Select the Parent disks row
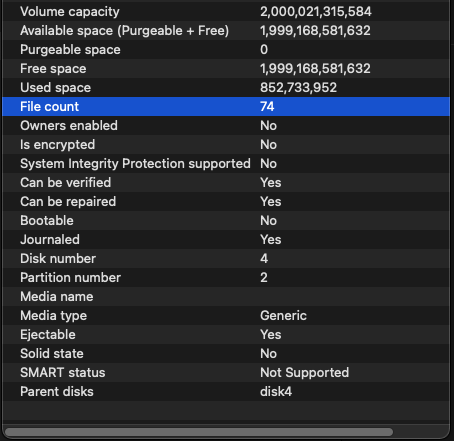This screenshot has height=441, width=454. [x=226, y=392]
